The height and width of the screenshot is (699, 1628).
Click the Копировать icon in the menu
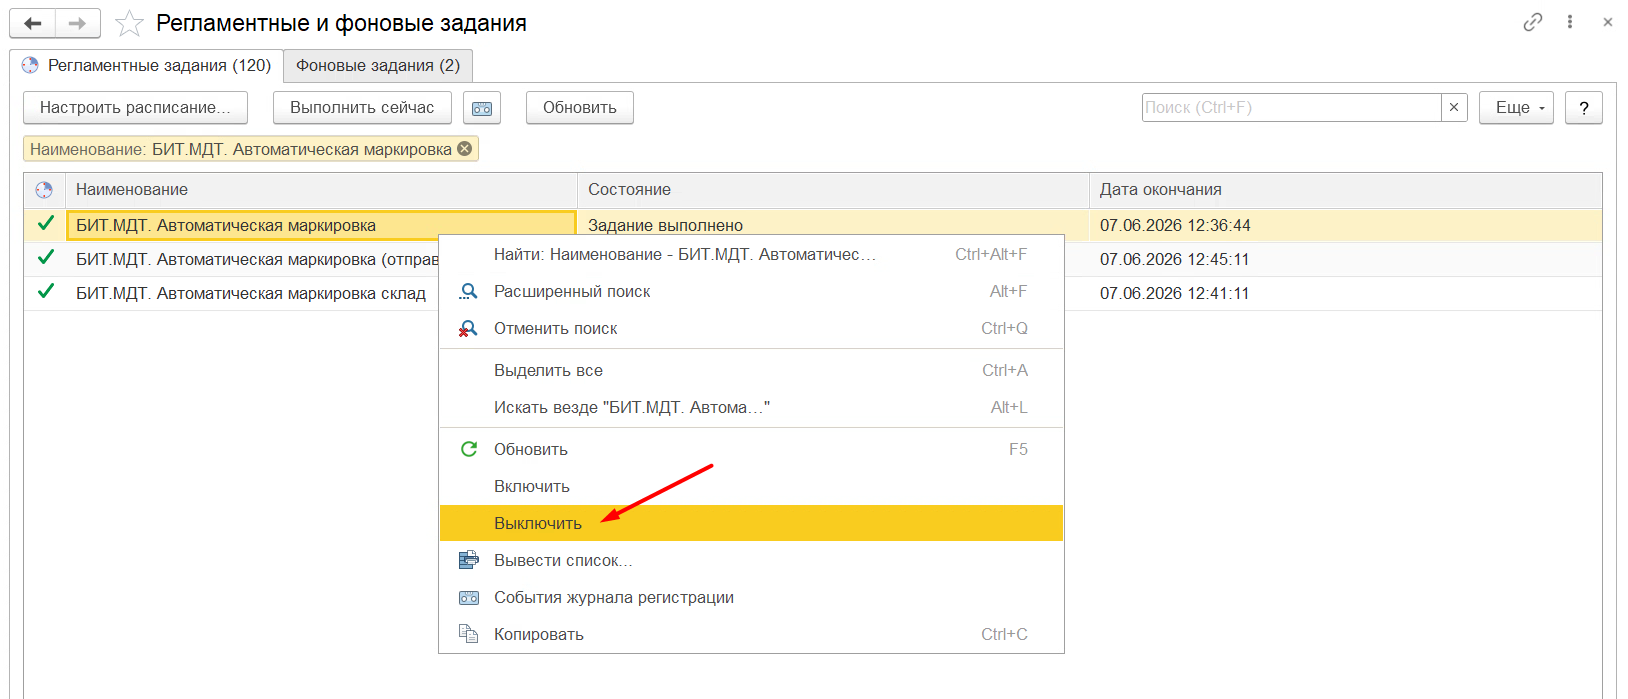click(x=468, y=634)
